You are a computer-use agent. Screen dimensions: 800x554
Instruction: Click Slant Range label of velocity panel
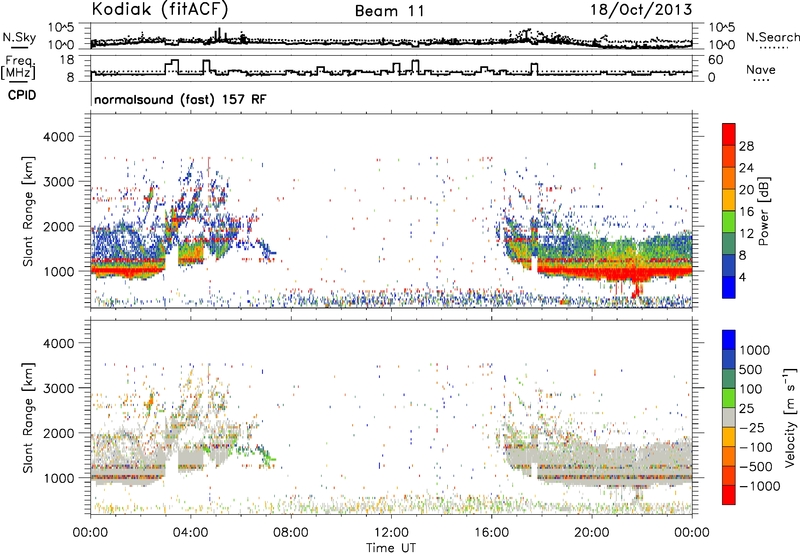point(28,417)
